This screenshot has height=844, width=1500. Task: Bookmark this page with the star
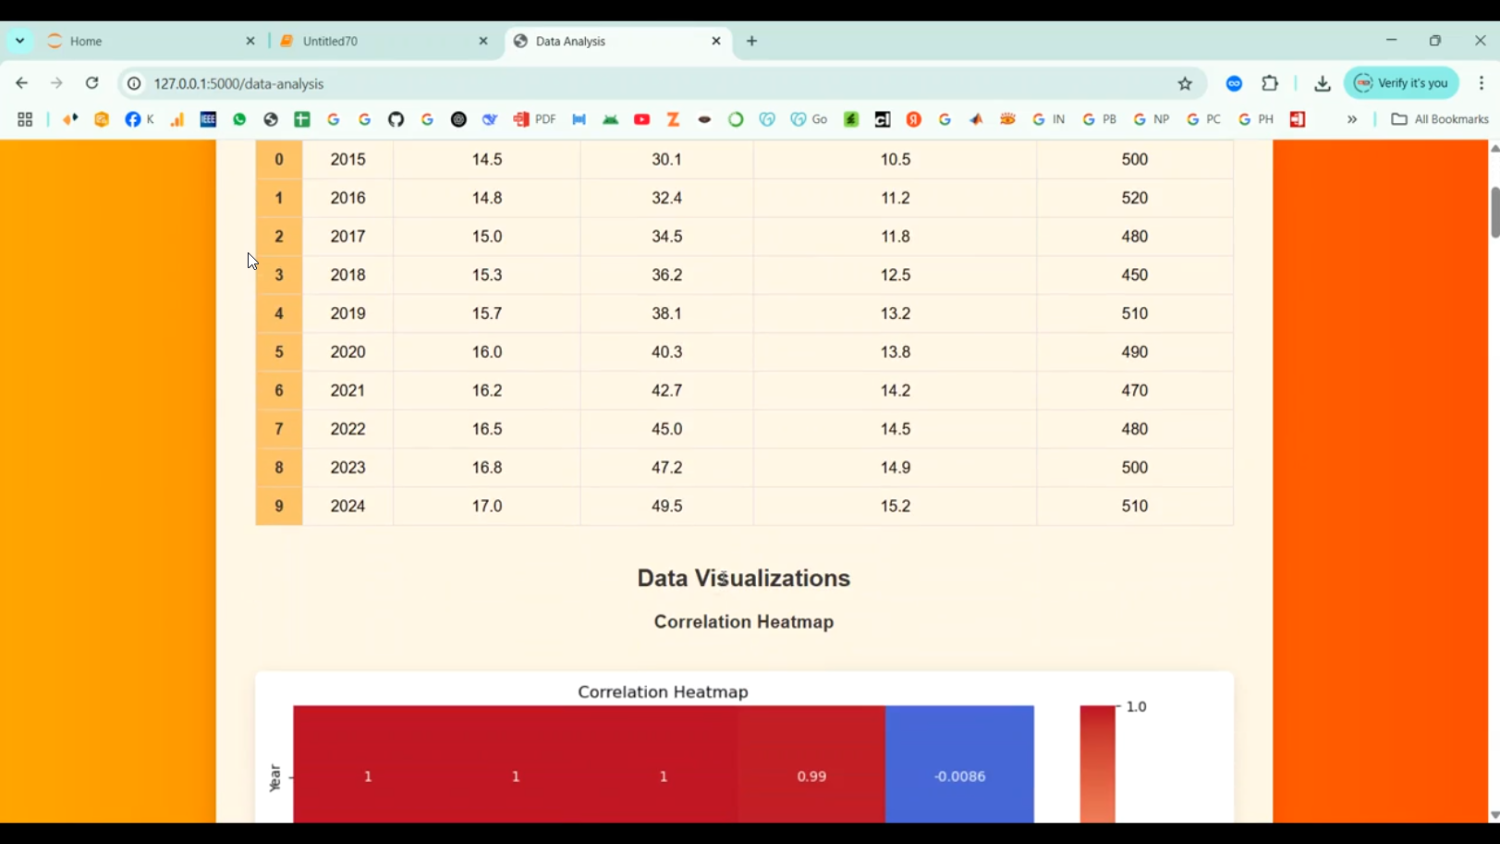pyautogui.click(x=1185, y=84)
